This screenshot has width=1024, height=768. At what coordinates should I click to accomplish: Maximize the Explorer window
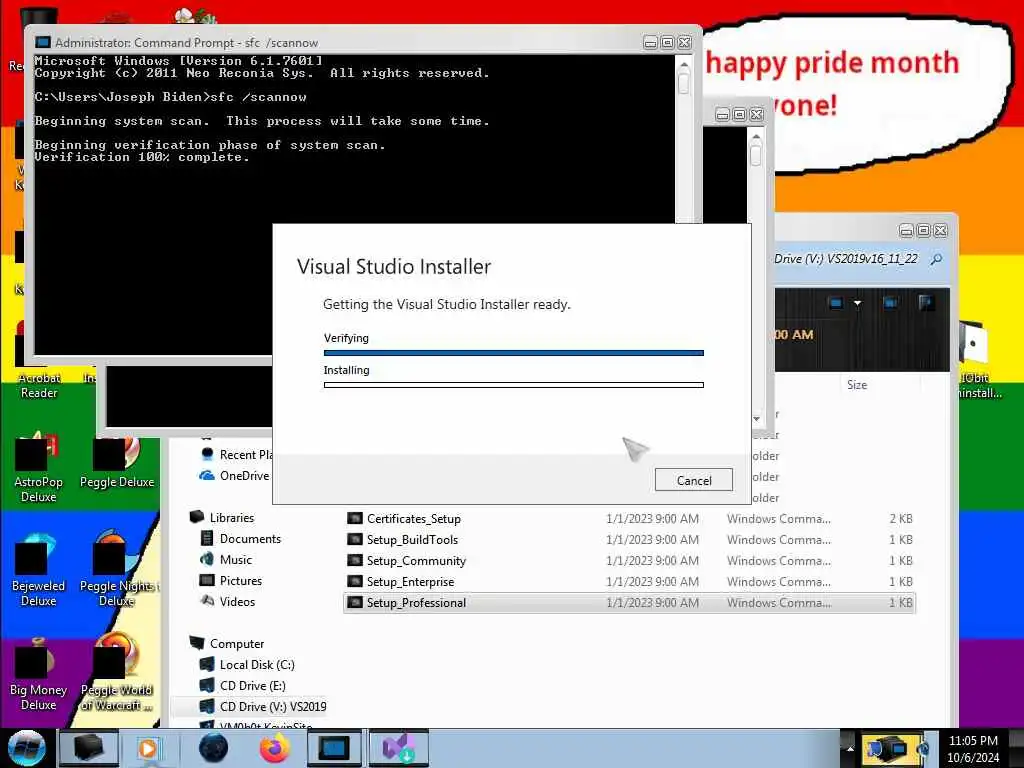pos(923,231)
